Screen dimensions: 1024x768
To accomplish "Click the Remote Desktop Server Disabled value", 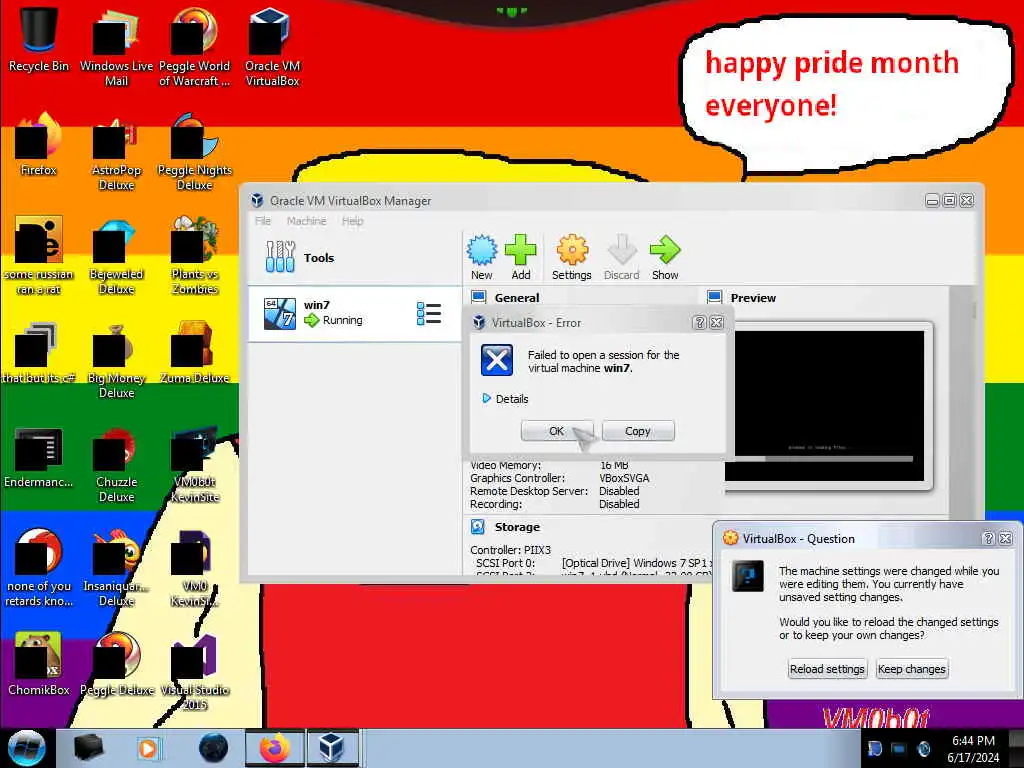I will point(619,491).
